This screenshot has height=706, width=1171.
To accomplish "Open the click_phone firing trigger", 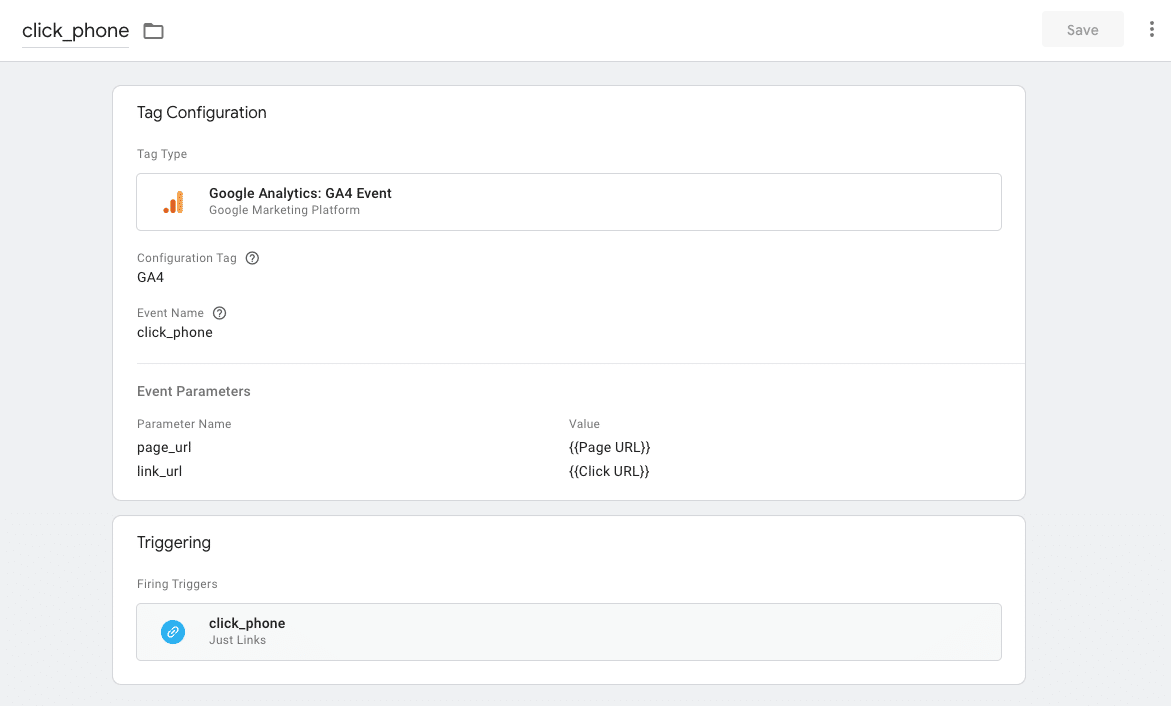I will [568, 632].
